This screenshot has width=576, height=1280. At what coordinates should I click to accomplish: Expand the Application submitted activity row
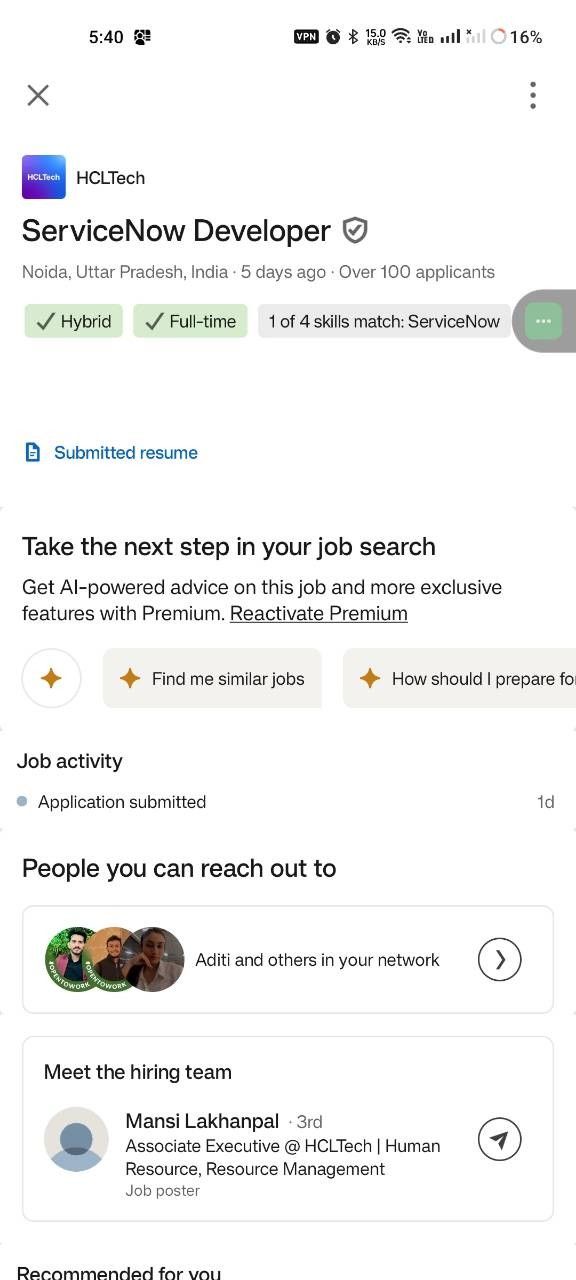coord(288,802)
